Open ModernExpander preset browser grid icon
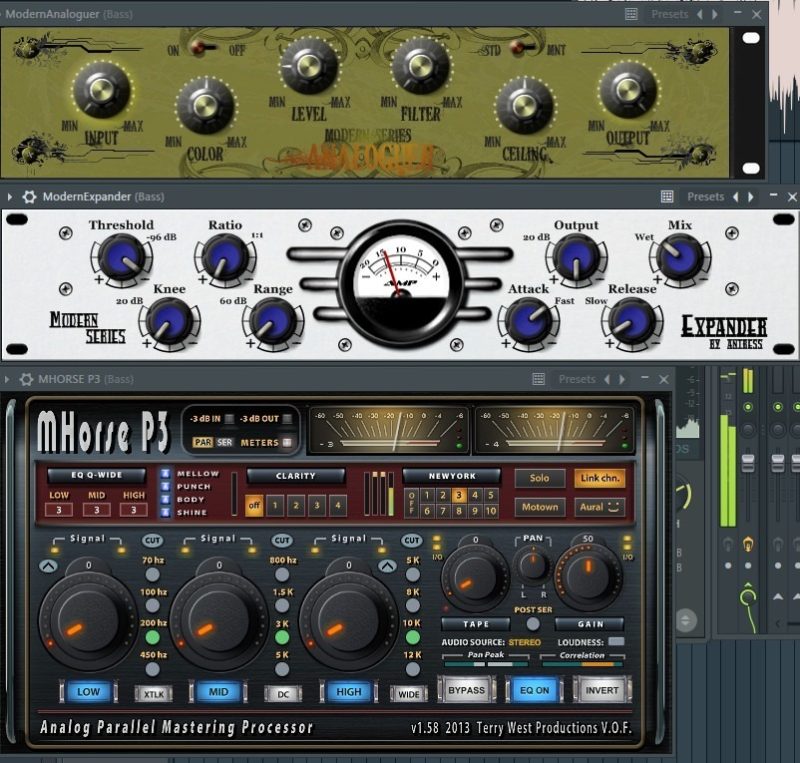 click(667, 196)
